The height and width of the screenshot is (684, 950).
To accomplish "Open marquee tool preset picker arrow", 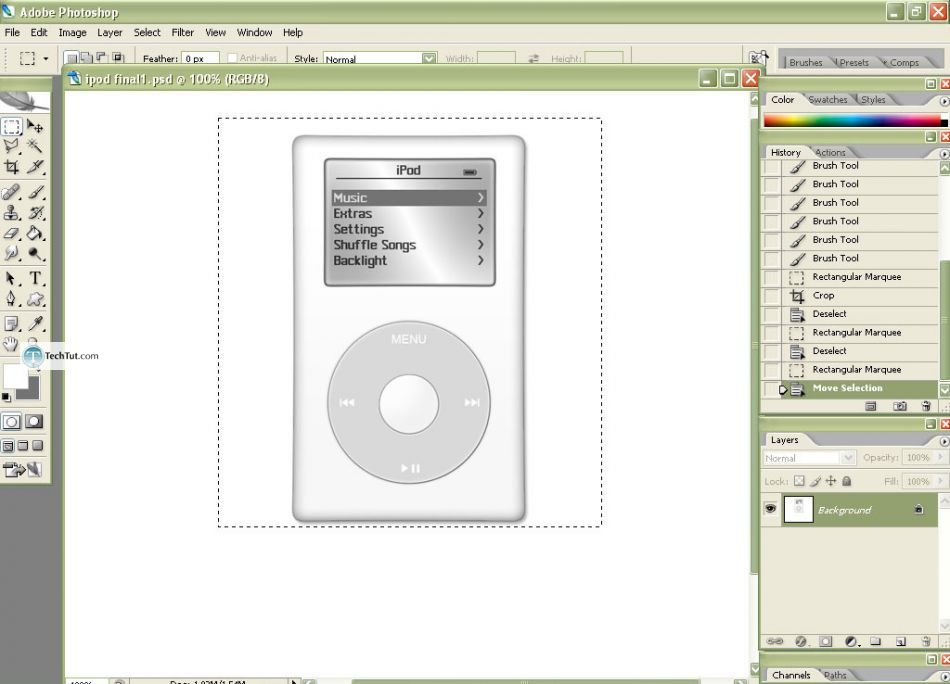I will pyautogui.click(x=46, y=59).
